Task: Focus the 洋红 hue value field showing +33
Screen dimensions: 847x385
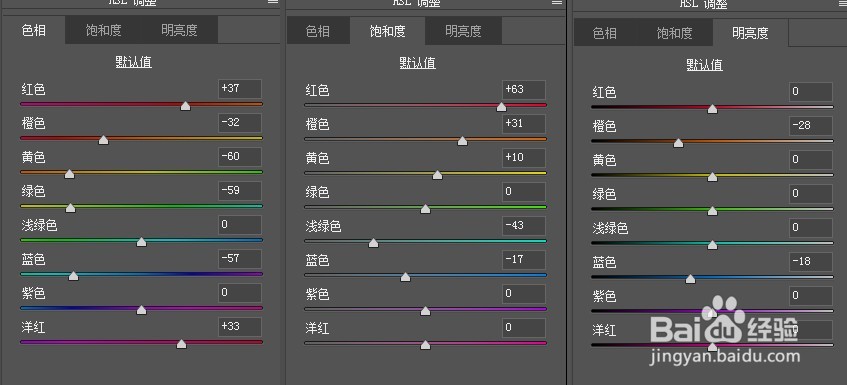Action: (x=240, y=327)
